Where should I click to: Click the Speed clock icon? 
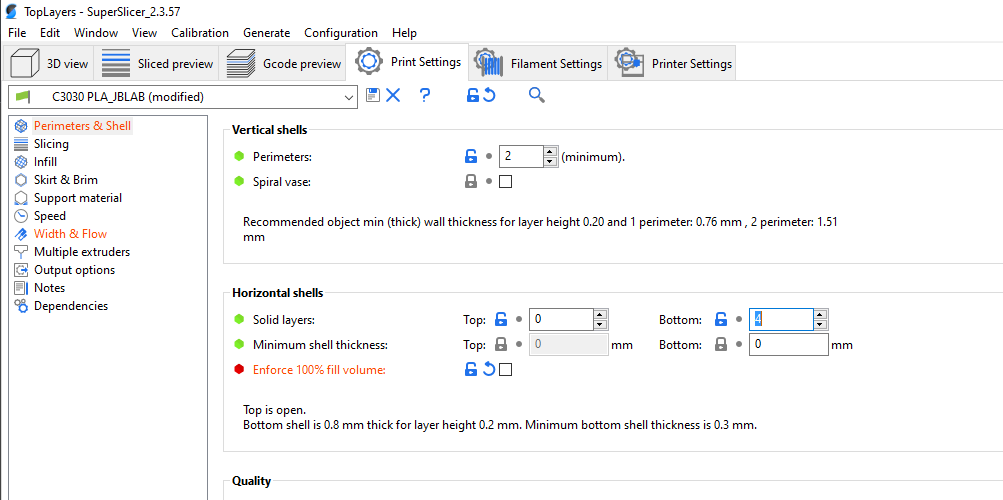(21, 215)
